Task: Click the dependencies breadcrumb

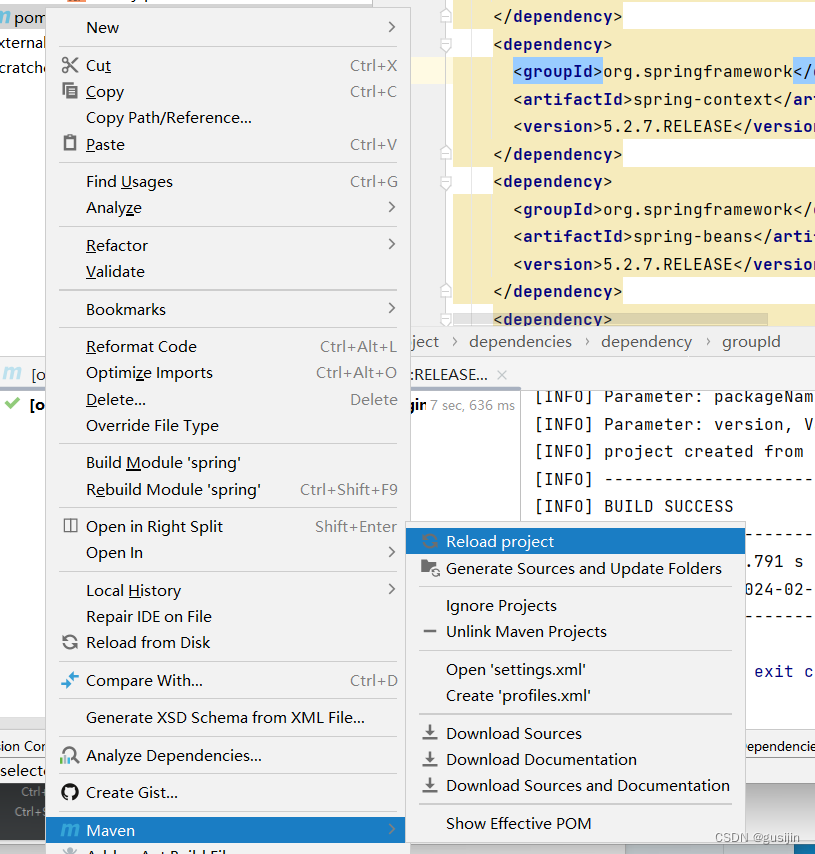Action: (x=520, y=341)
